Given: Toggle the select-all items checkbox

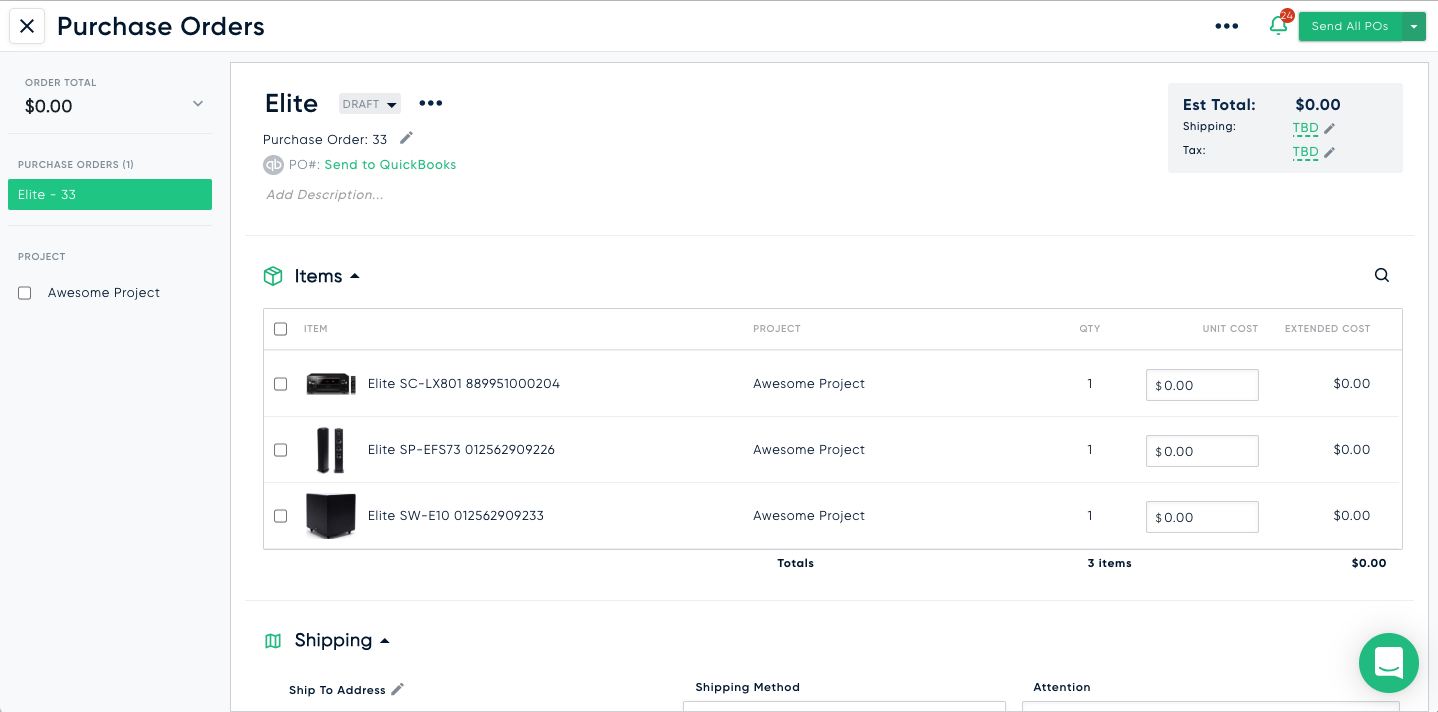Looking at the screenshot, I should (280, 329).
